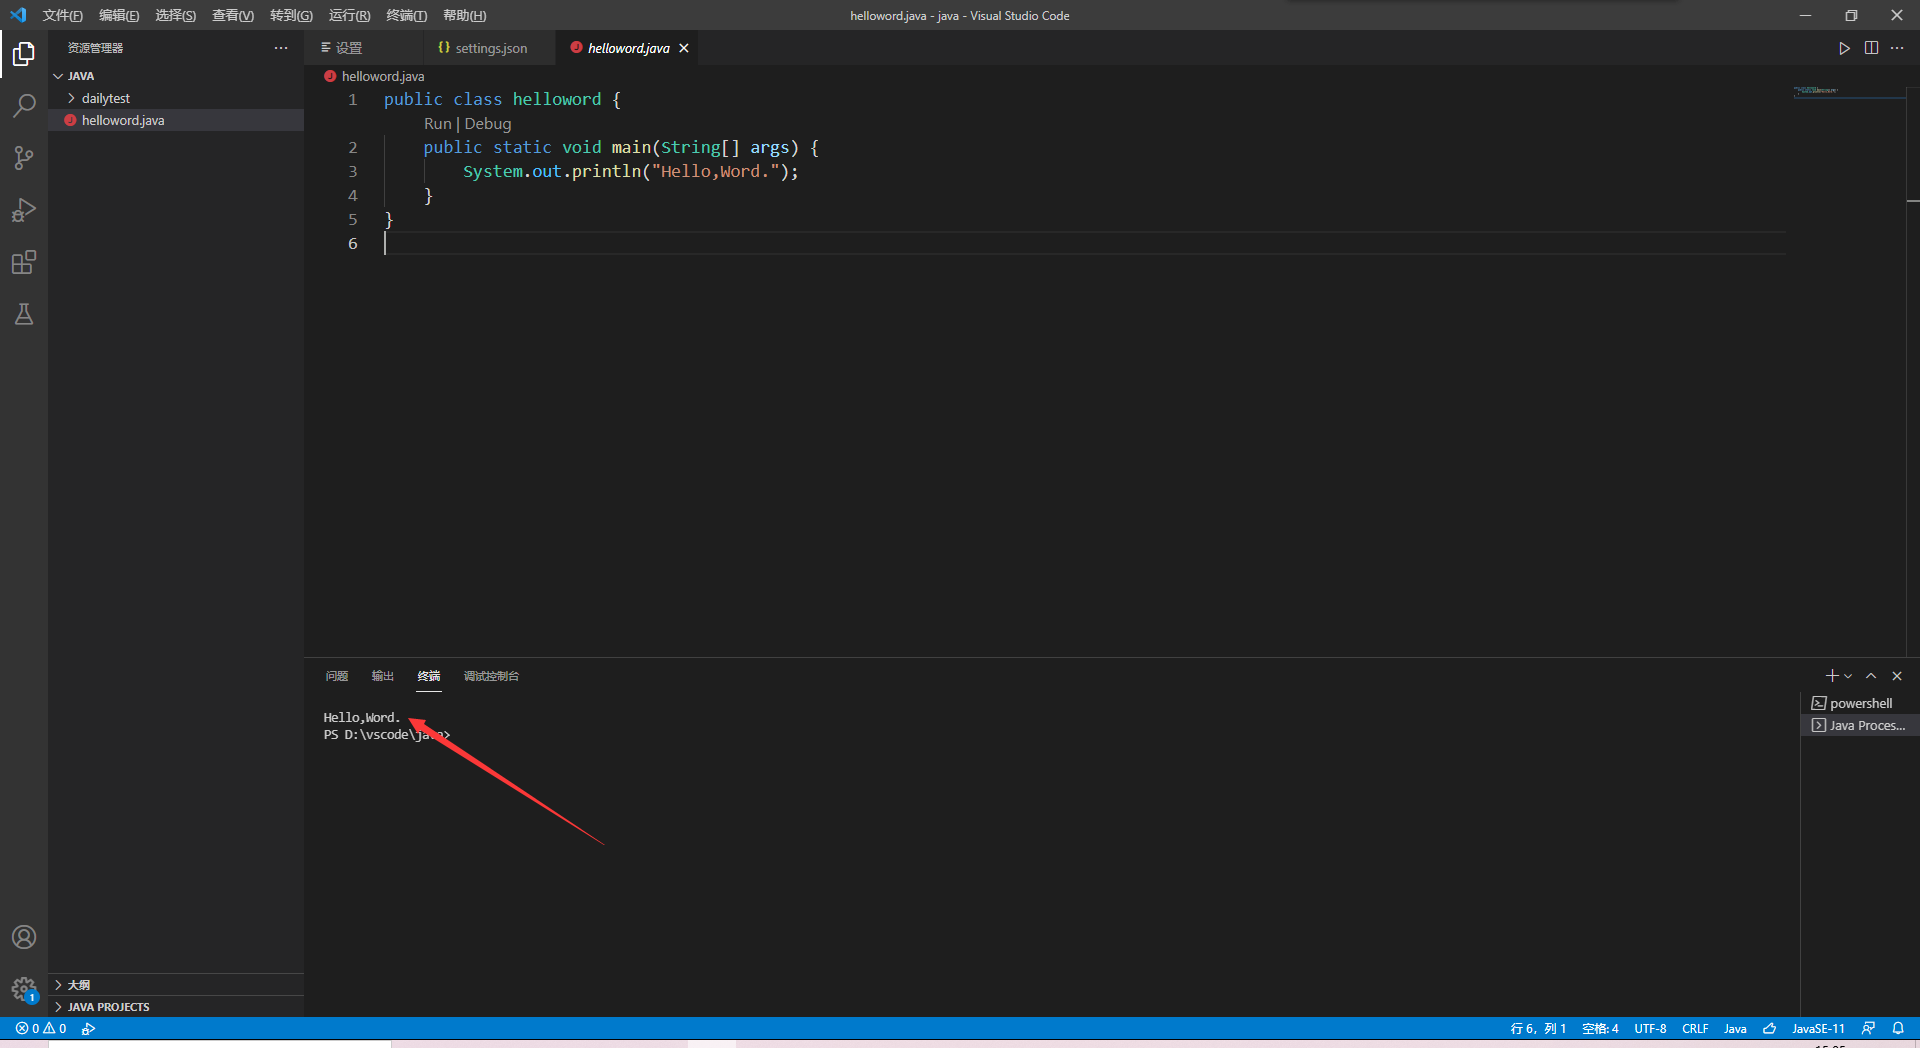The width and height of the screenshot is (1920, 1048).
Task: Switch to the 问题 panel tab
Action: point(337,676)
